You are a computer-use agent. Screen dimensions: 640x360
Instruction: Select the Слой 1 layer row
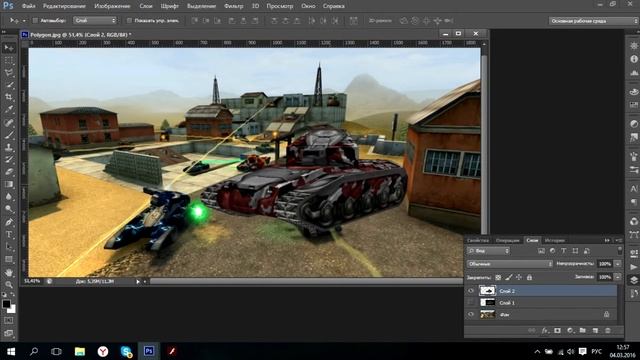point(541,302)
